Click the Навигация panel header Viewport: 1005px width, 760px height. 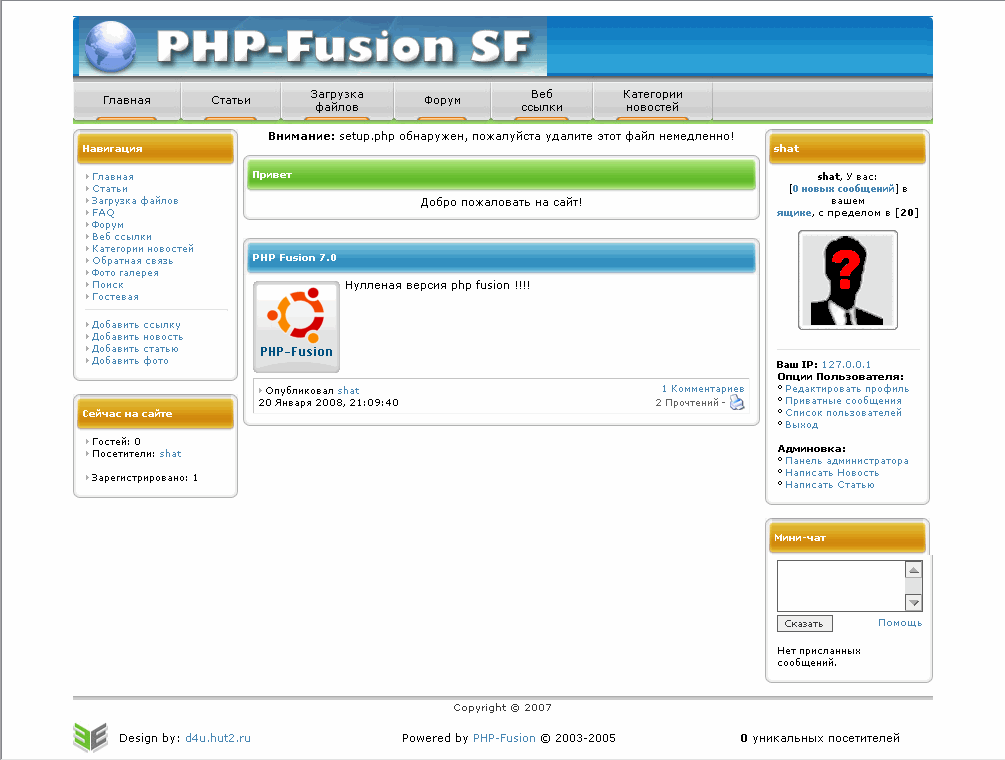point(155,149)
